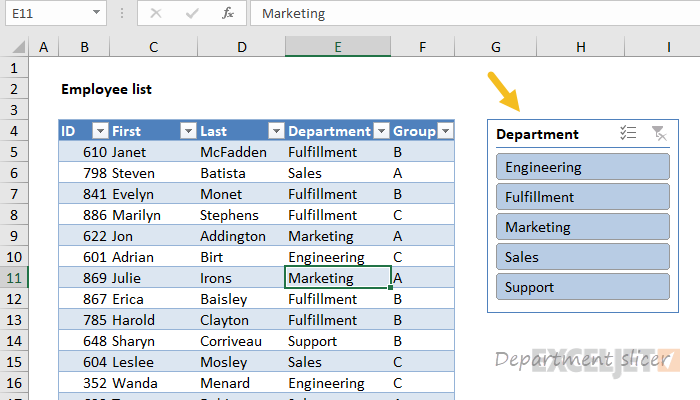Click Sharyn's Support department cell

(x=338, y=341)
